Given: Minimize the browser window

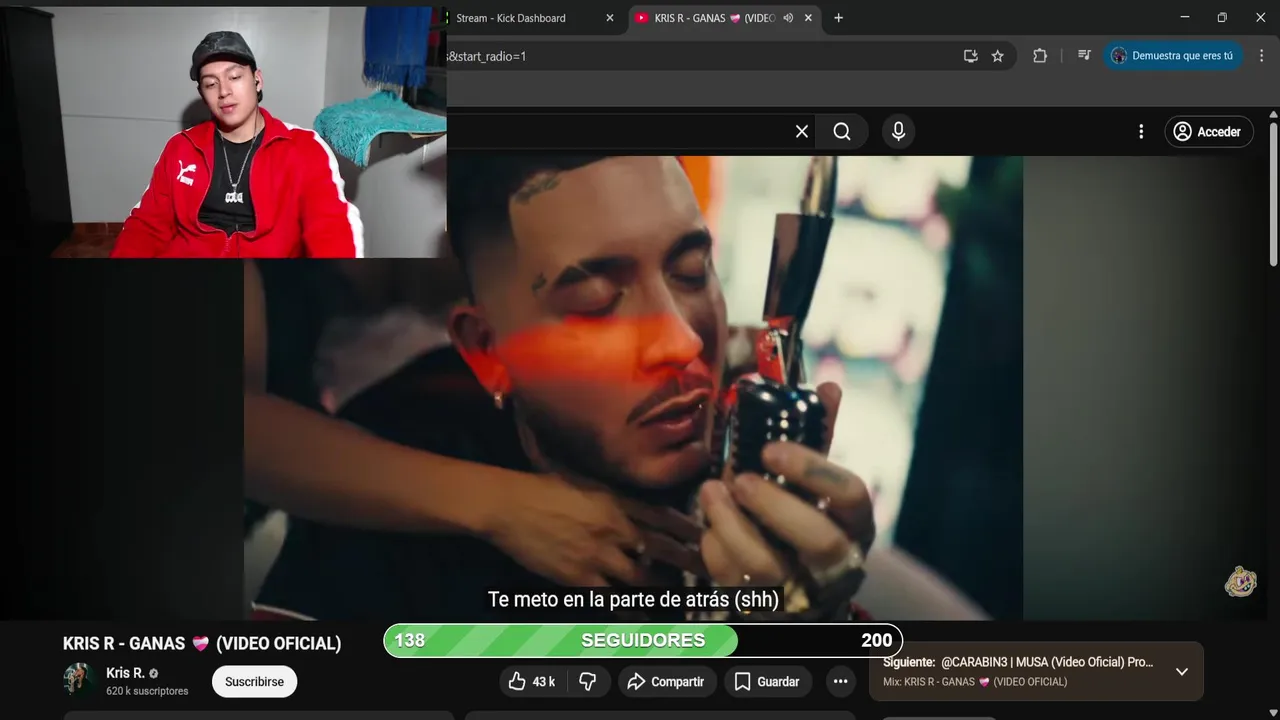Looking at the screenshot, I should 1185,18.
